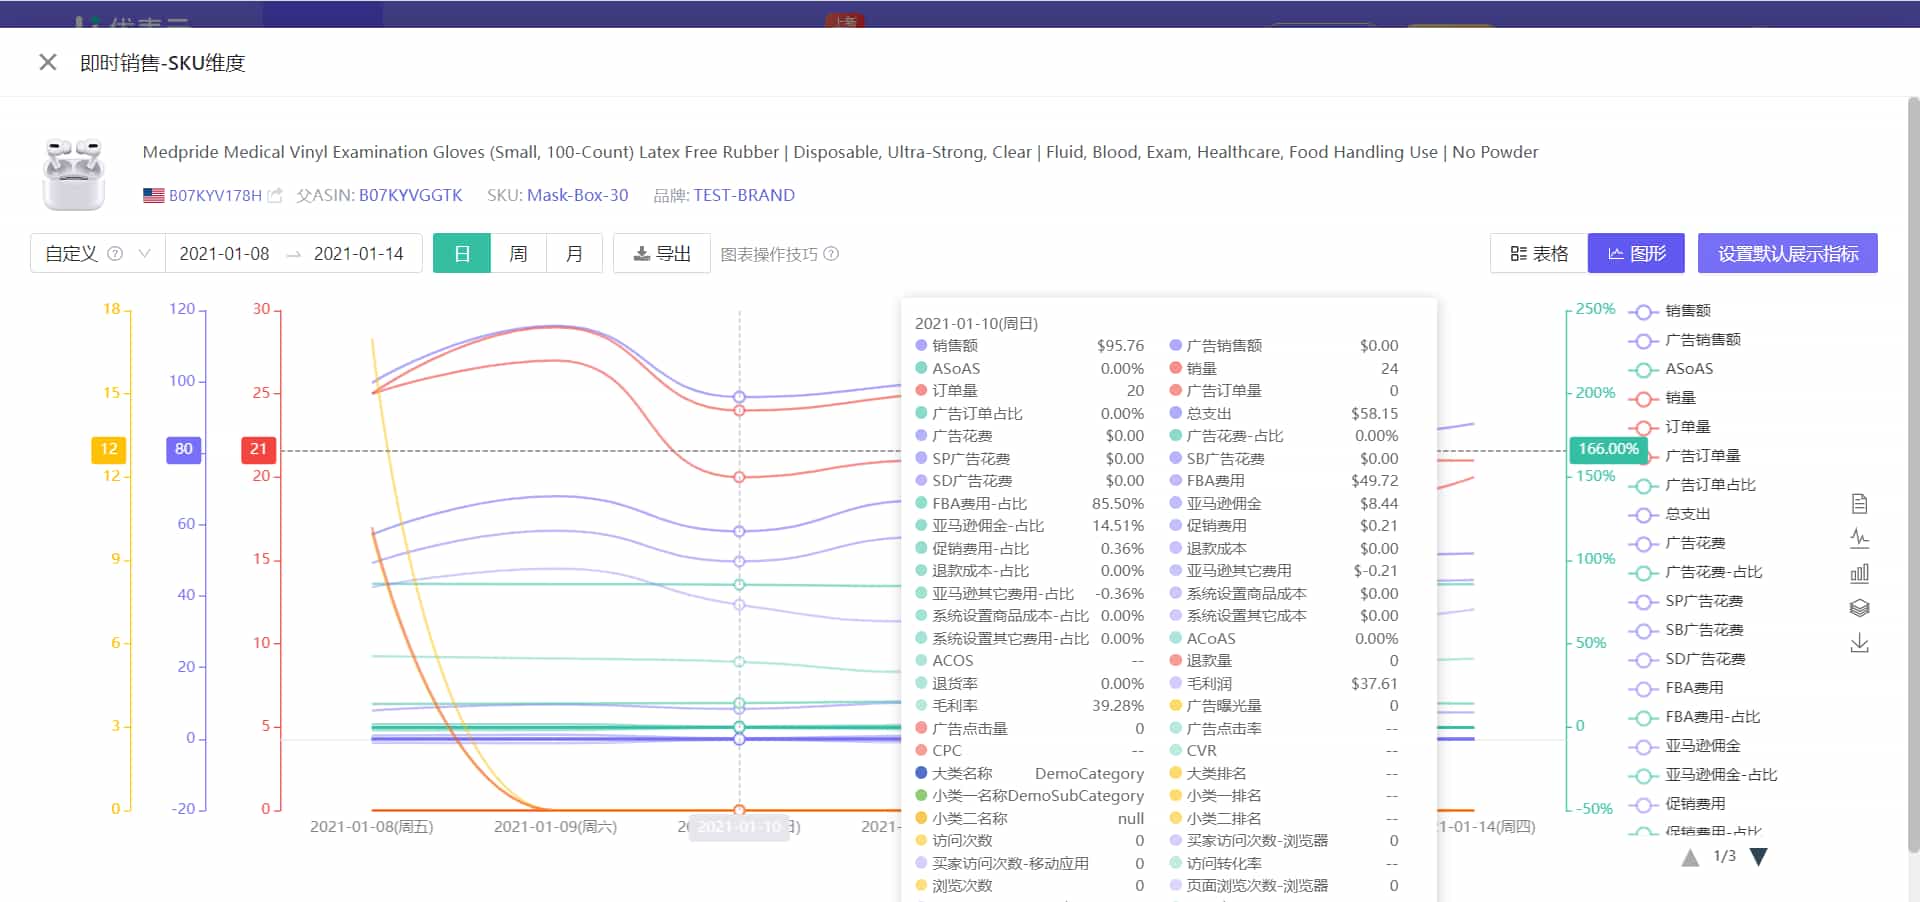Open the chart data view icon
1920x902 pixels.
(1859, 504)
